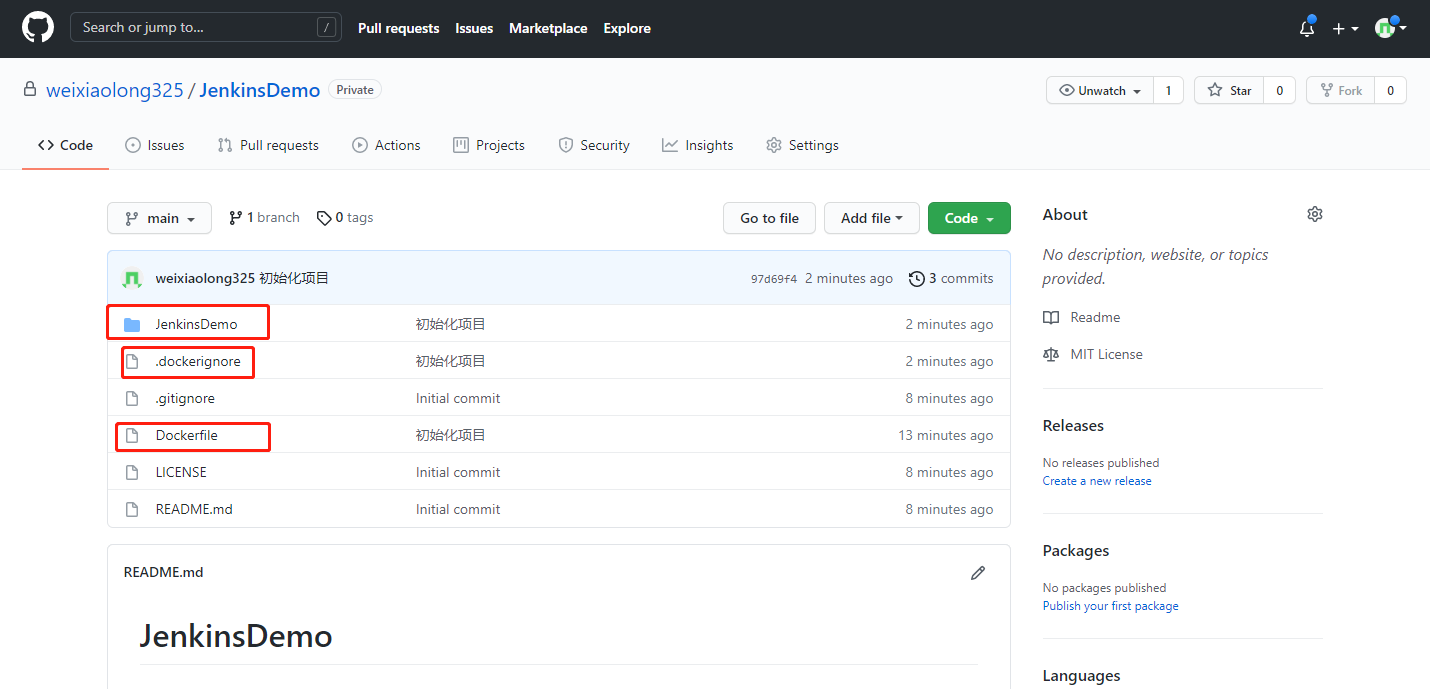Click the MIT License scale icon
This screenshot has height=689, width=1430.
1050,354
